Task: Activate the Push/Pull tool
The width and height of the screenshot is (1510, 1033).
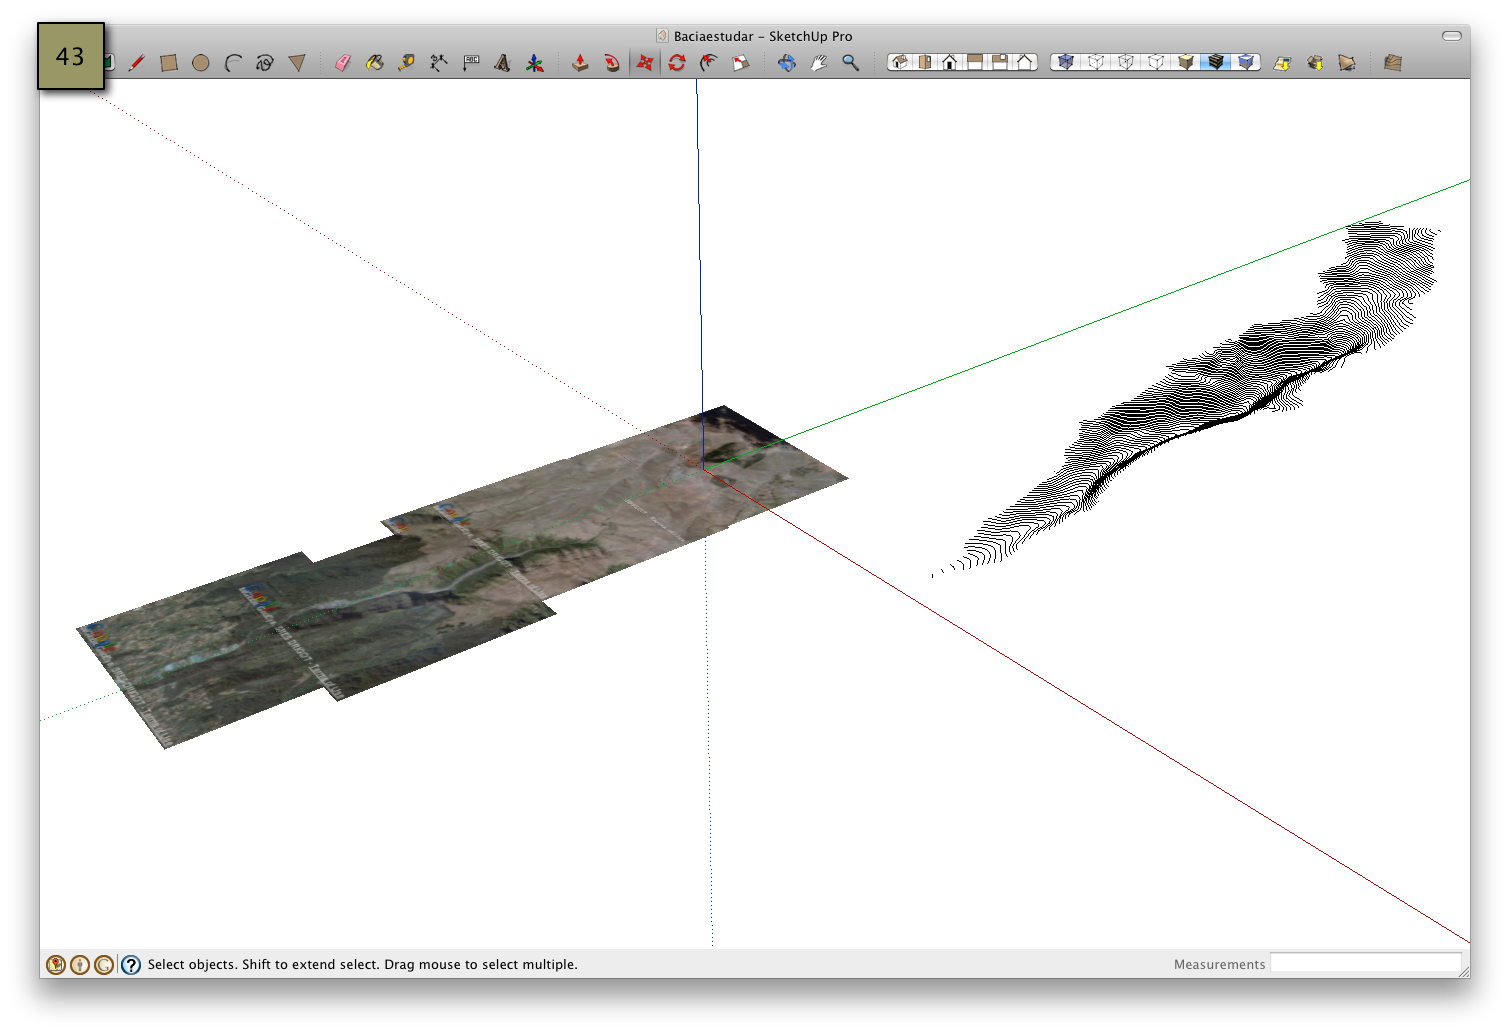Action: point(581,62)
